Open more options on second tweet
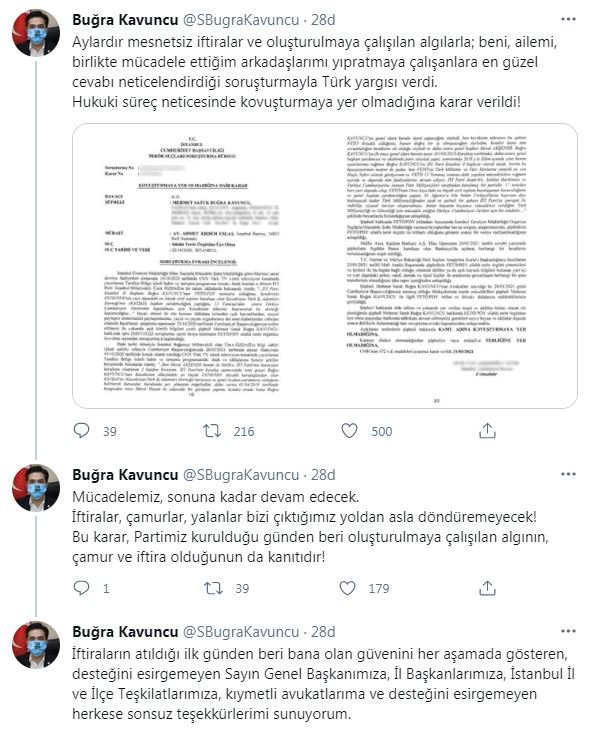Viewport: 600px width, 731px height. (x=568, y=475)
